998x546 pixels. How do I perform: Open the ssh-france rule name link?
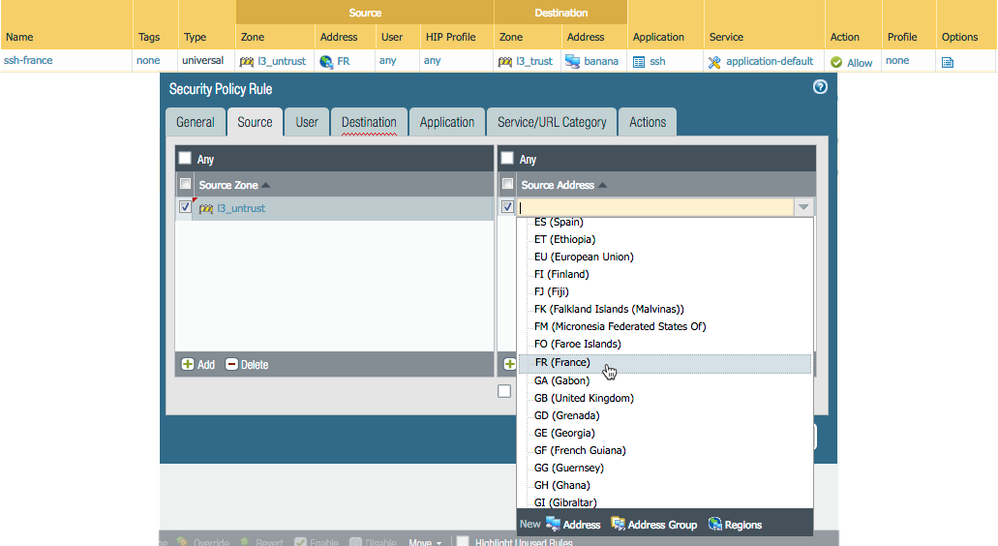29,61
